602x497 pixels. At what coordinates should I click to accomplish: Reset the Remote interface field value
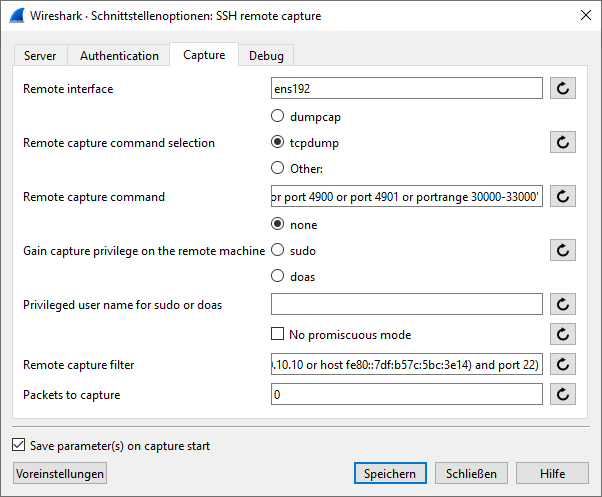(563, 89)
